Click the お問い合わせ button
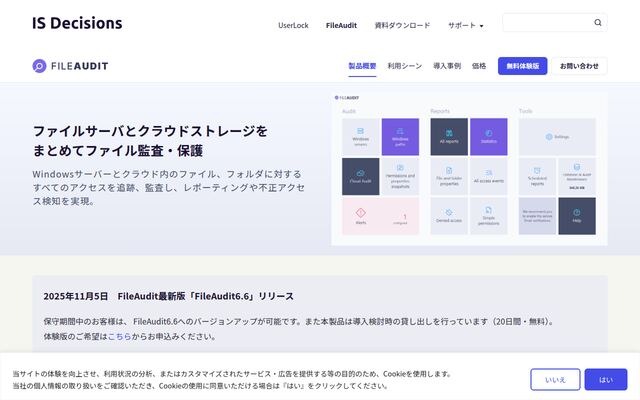This screenshot has width=640, height=400. [579, 66]
